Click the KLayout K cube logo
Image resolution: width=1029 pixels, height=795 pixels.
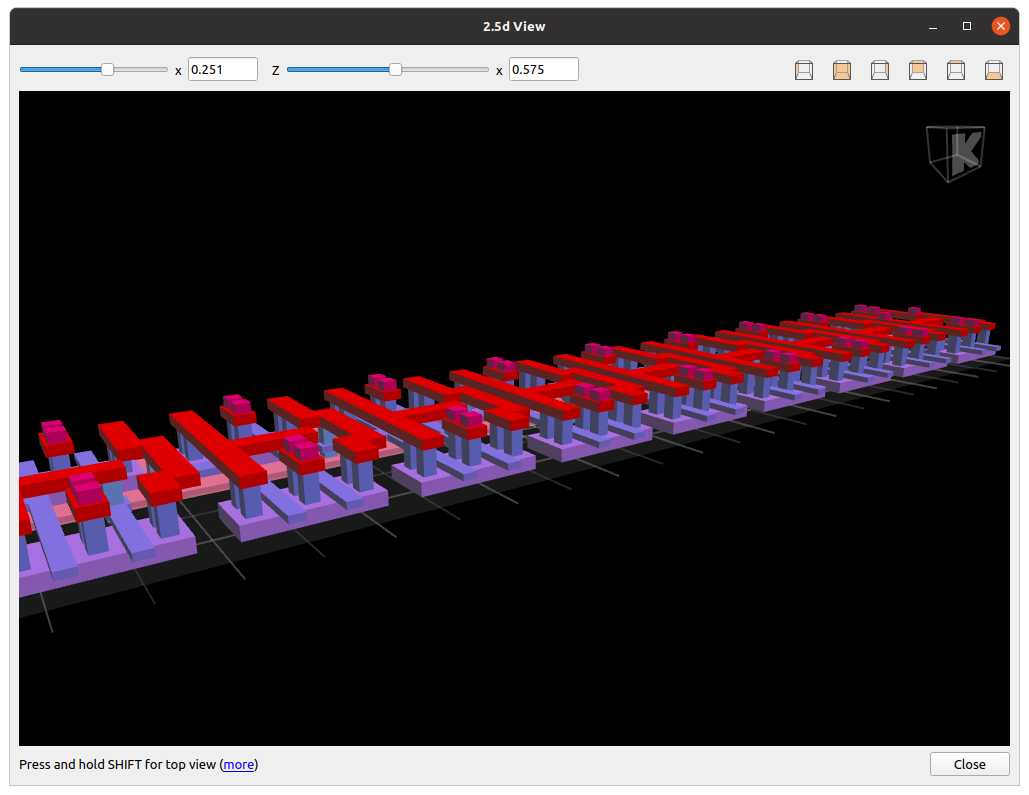pos(955,153)
